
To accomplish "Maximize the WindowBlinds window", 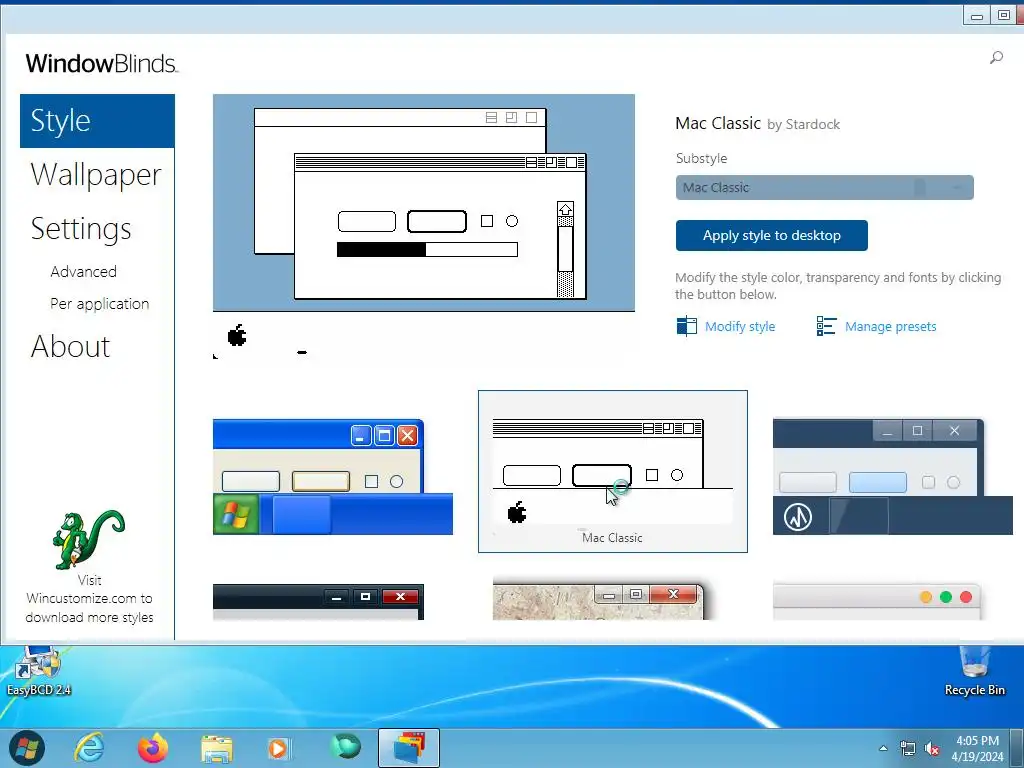I will click(x=1004, y=15).
